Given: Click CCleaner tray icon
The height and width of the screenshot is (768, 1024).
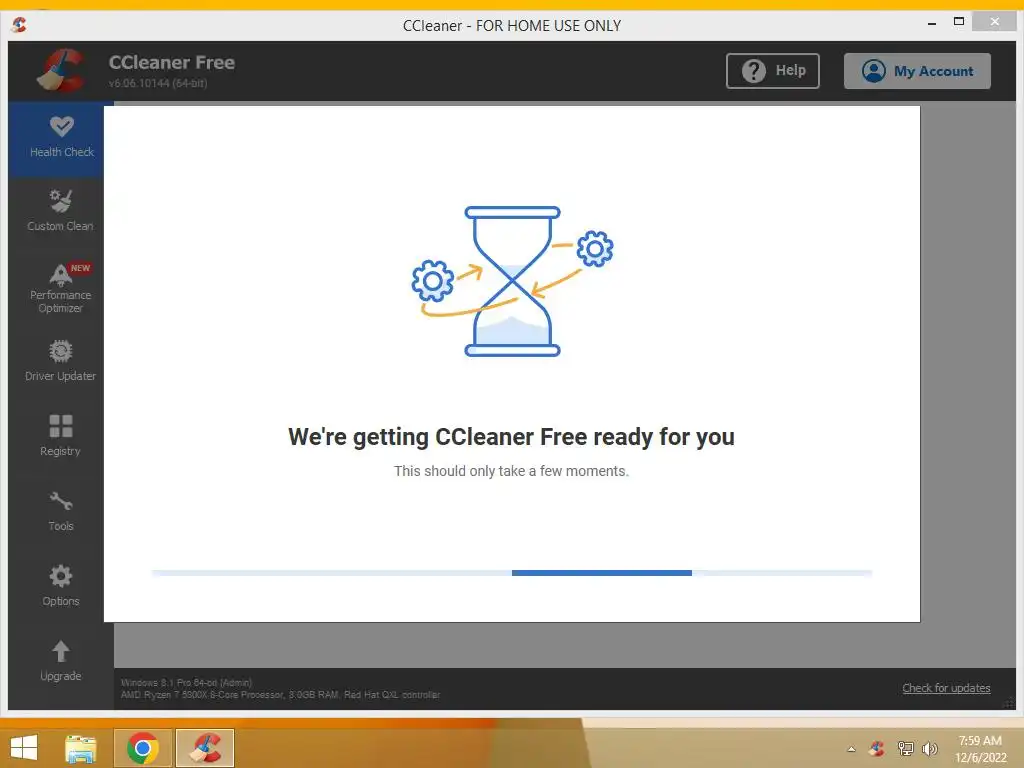Looking at the screenshot, I should 877,748.
